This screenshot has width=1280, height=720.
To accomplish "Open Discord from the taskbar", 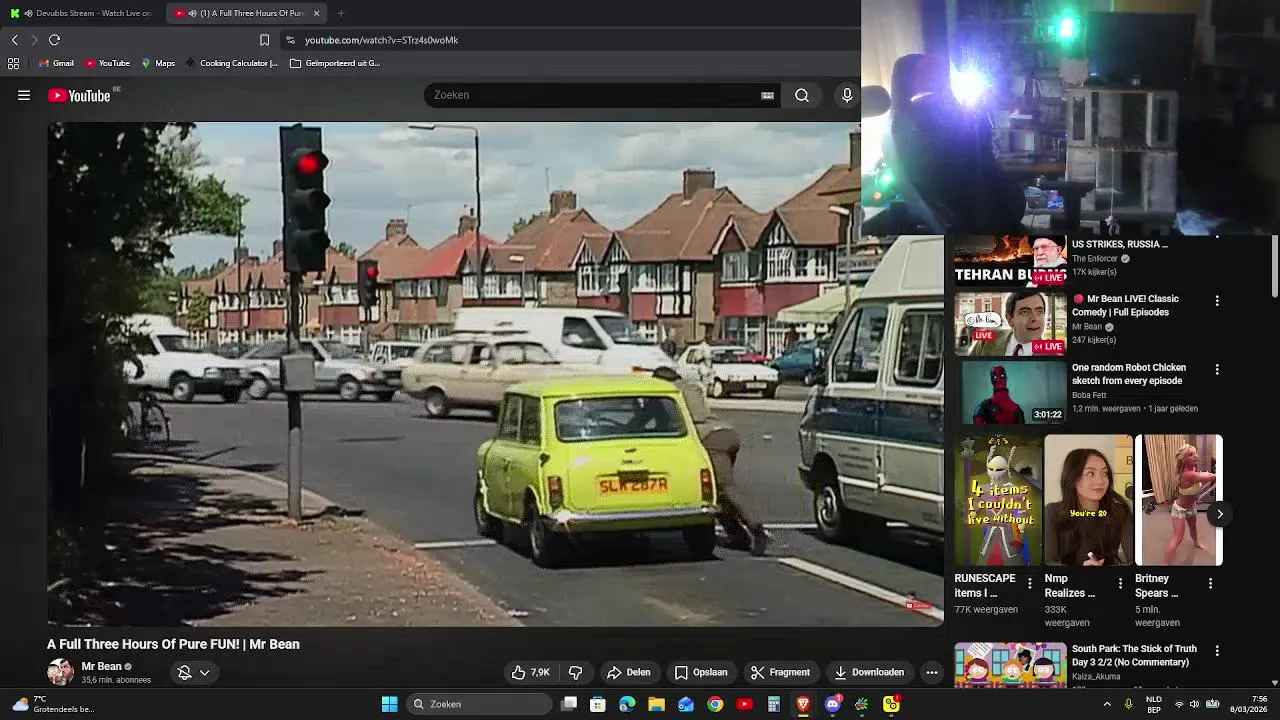I will point(832,704).
